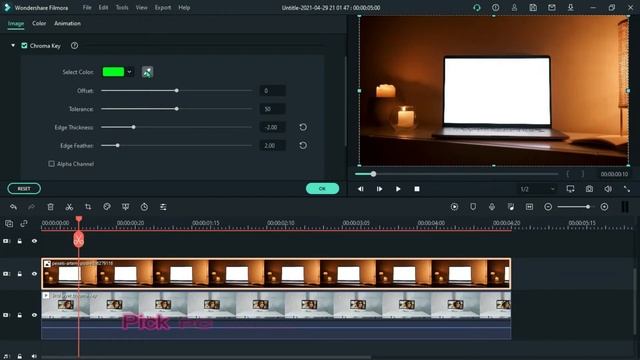Click the green screen tool icon

tap(125, 207)
